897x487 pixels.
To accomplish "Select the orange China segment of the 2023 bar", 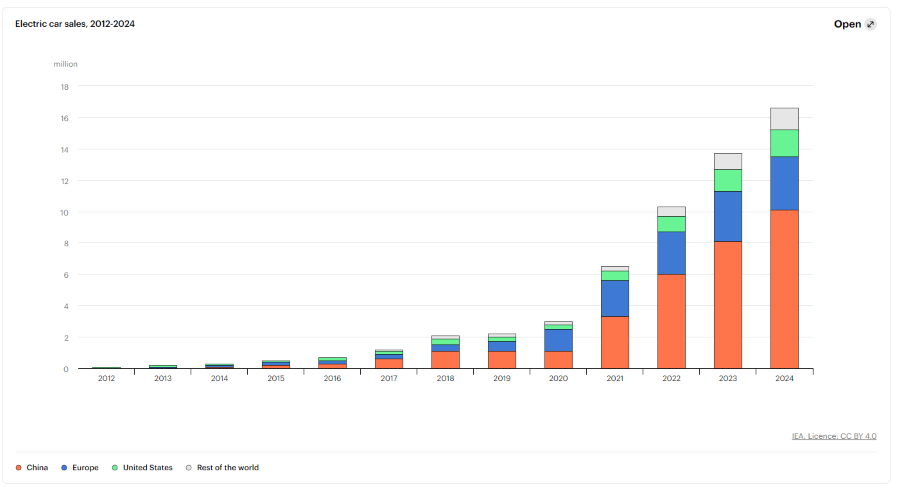I will point(727,305).
